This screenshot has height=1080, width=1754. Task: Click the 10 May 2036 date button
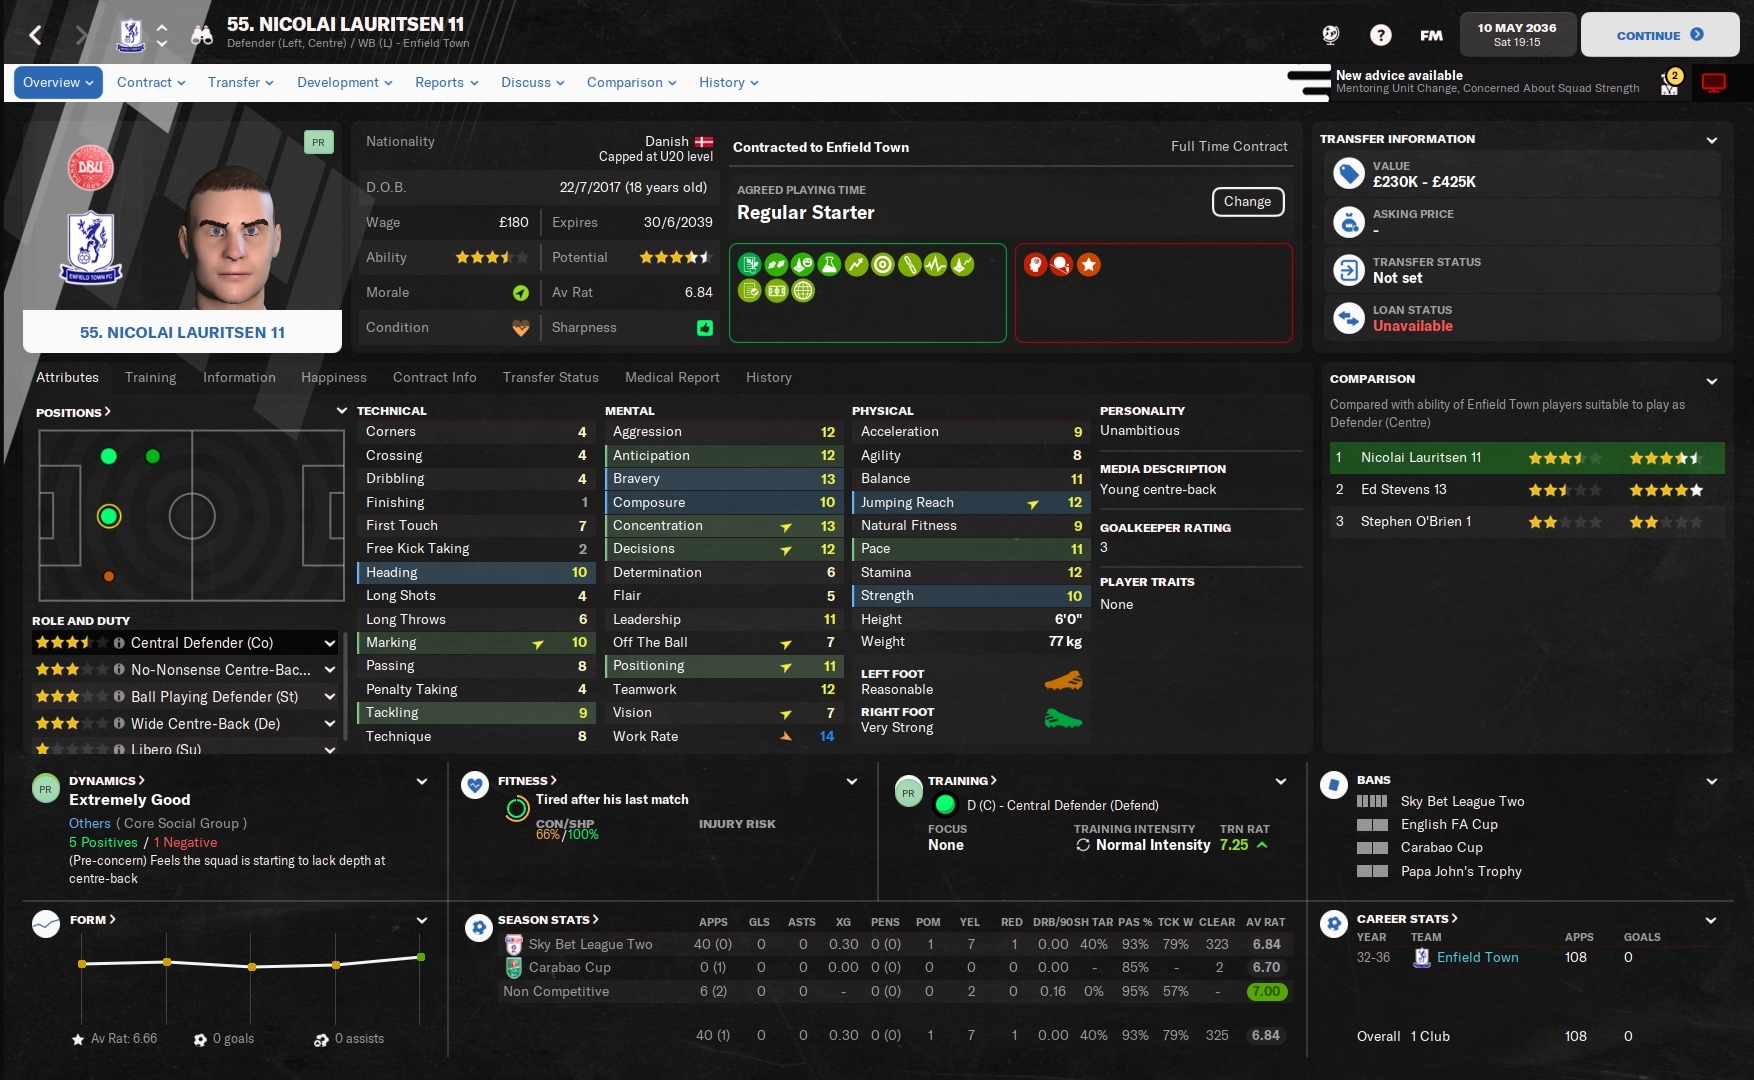(1517, 35)
